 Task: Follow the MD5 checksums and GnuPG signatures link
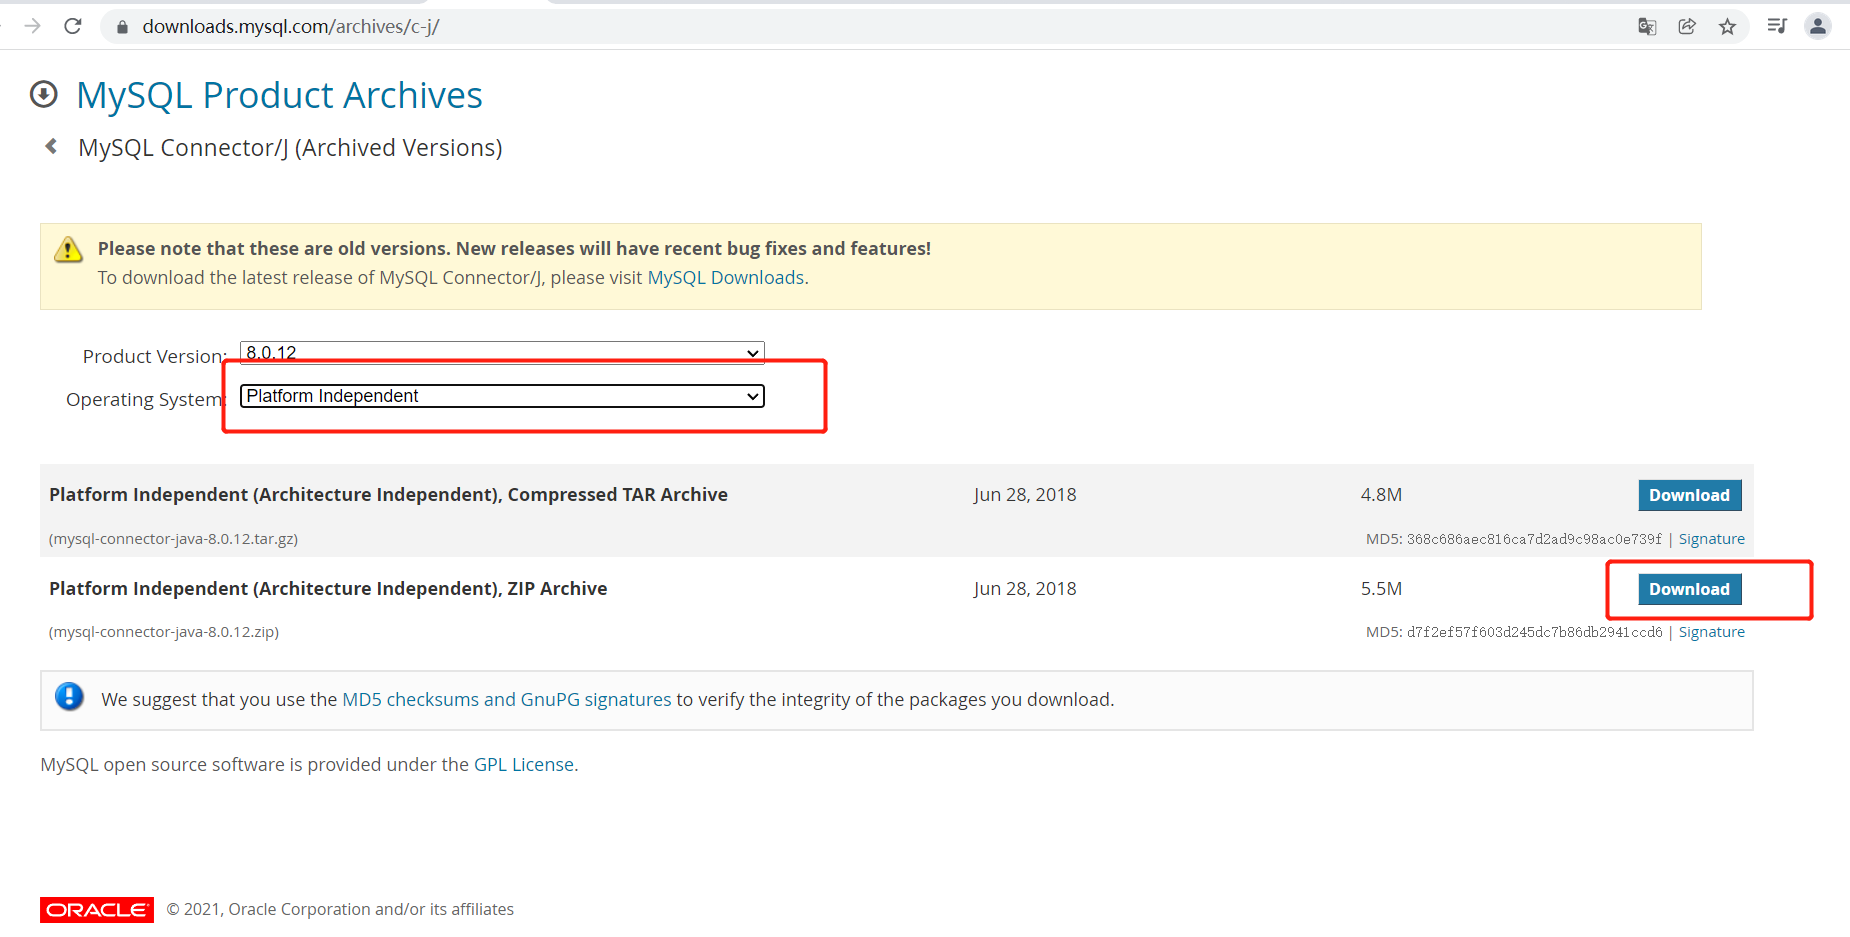pos(506,700)
